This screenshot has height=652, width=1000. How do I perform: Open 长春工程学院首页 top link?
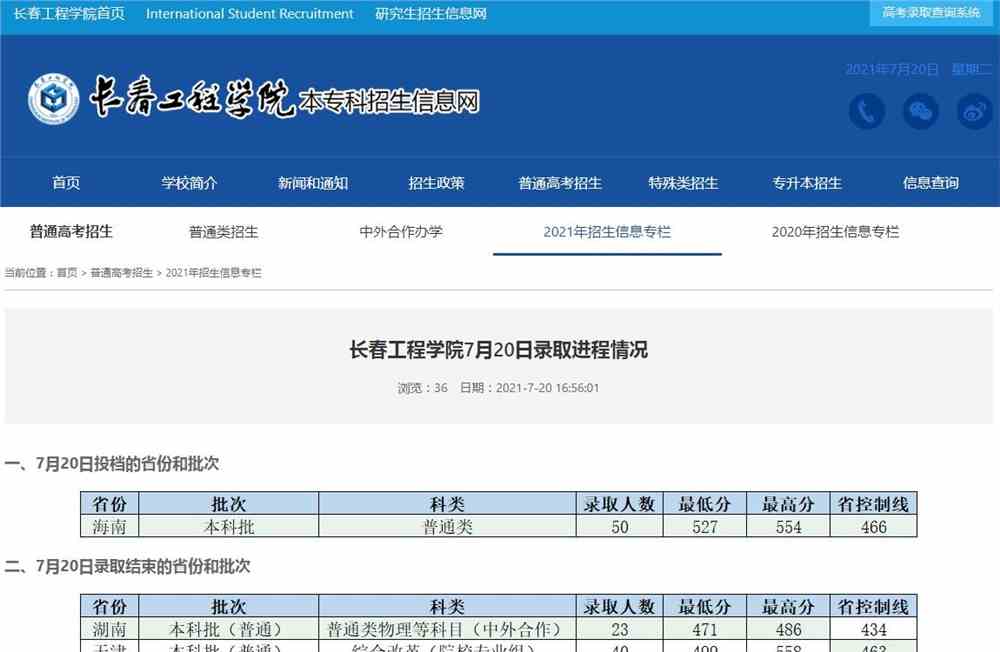(x=69, y=13)
